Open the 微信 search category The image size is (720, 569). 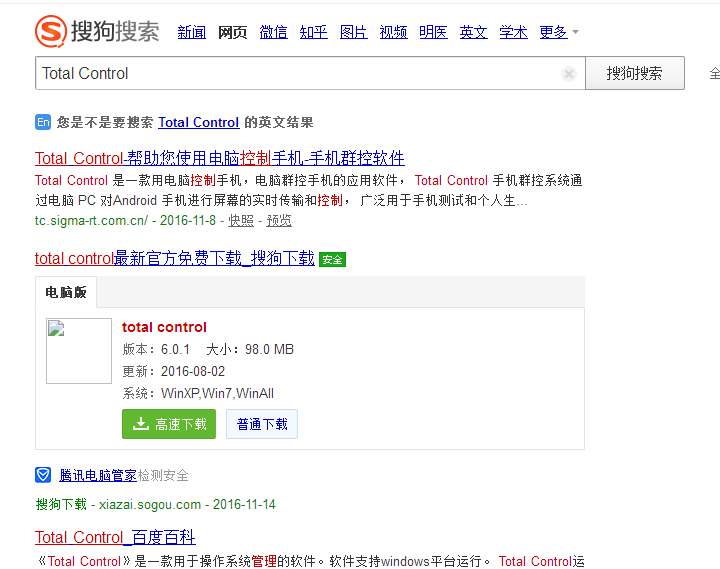273,32
